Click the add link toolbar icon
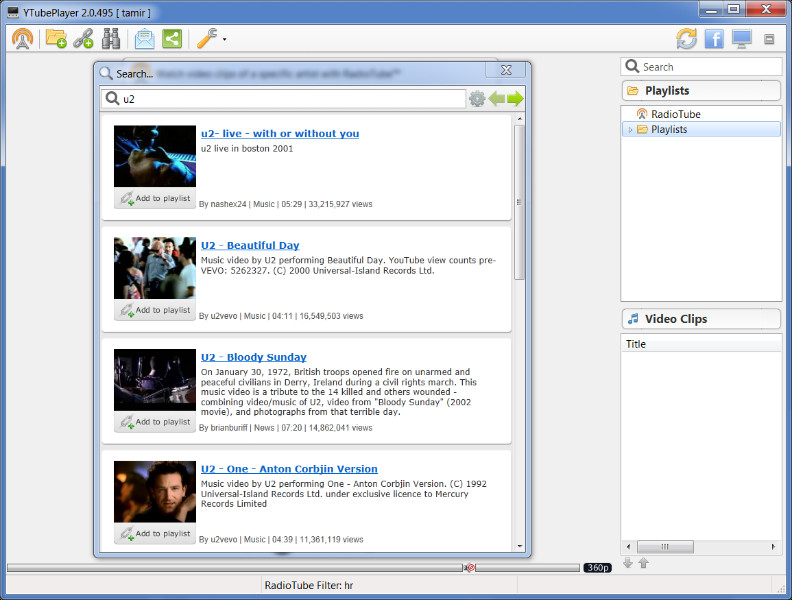Viewport: 792px width, 600px height. tap(83, 38)
